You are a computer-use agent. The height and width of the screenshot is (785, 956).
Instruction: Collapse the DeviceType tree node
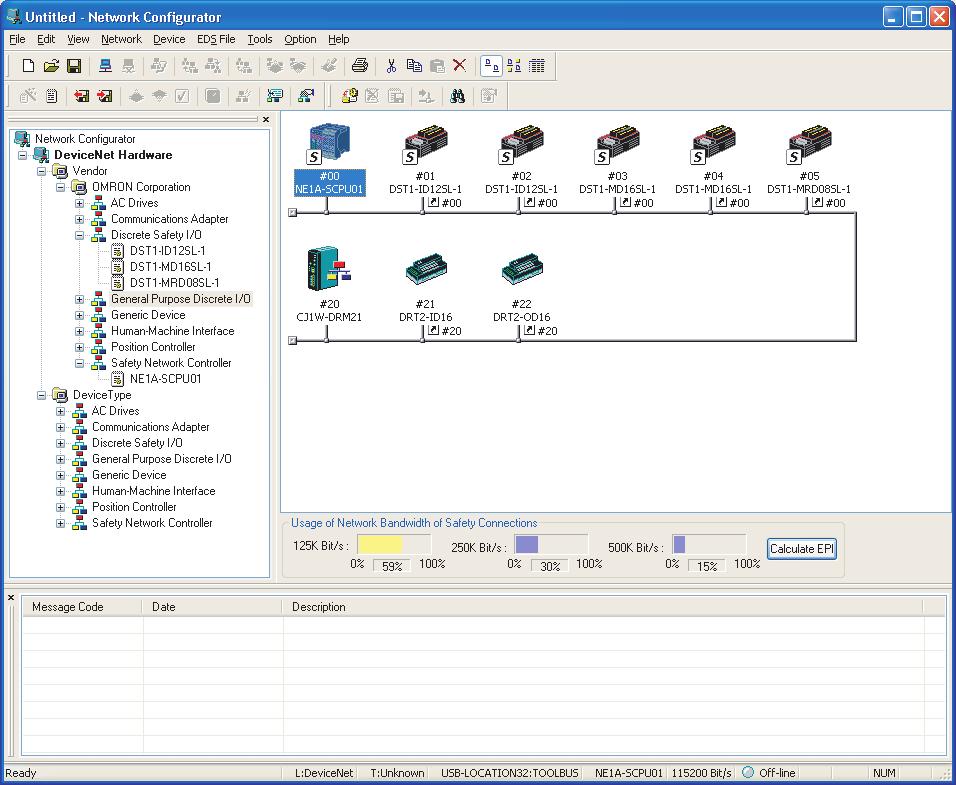coord(41,395)
